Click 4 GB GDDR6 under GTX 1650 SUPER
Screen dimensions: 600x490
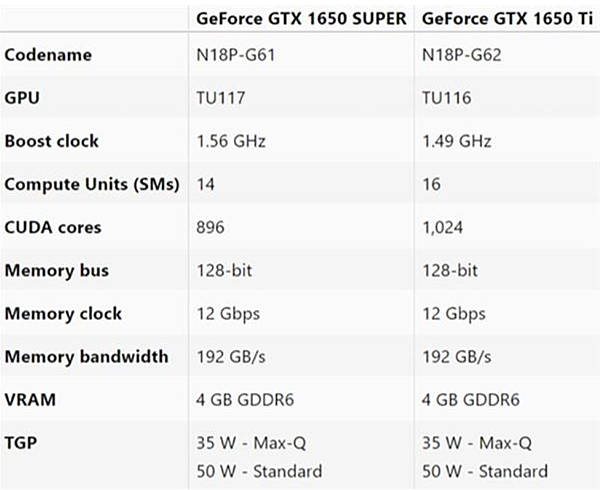coord(245,400)
